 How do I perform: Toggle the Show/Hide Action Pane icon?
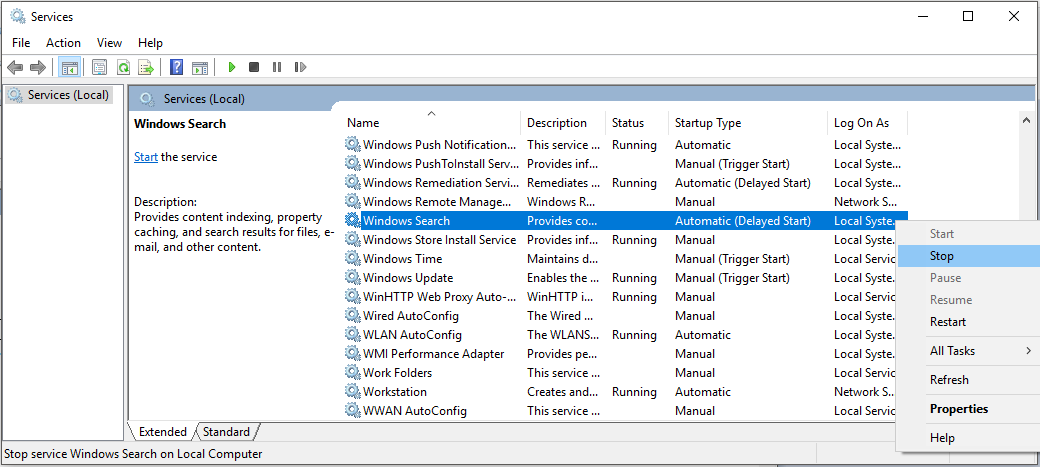[x=200, y=67]
